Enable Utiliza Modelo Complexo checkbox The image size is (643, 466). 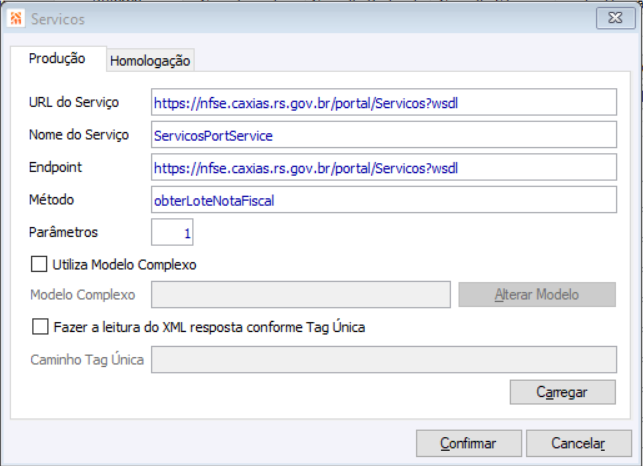pyautogui.click(x=40, y=265)
